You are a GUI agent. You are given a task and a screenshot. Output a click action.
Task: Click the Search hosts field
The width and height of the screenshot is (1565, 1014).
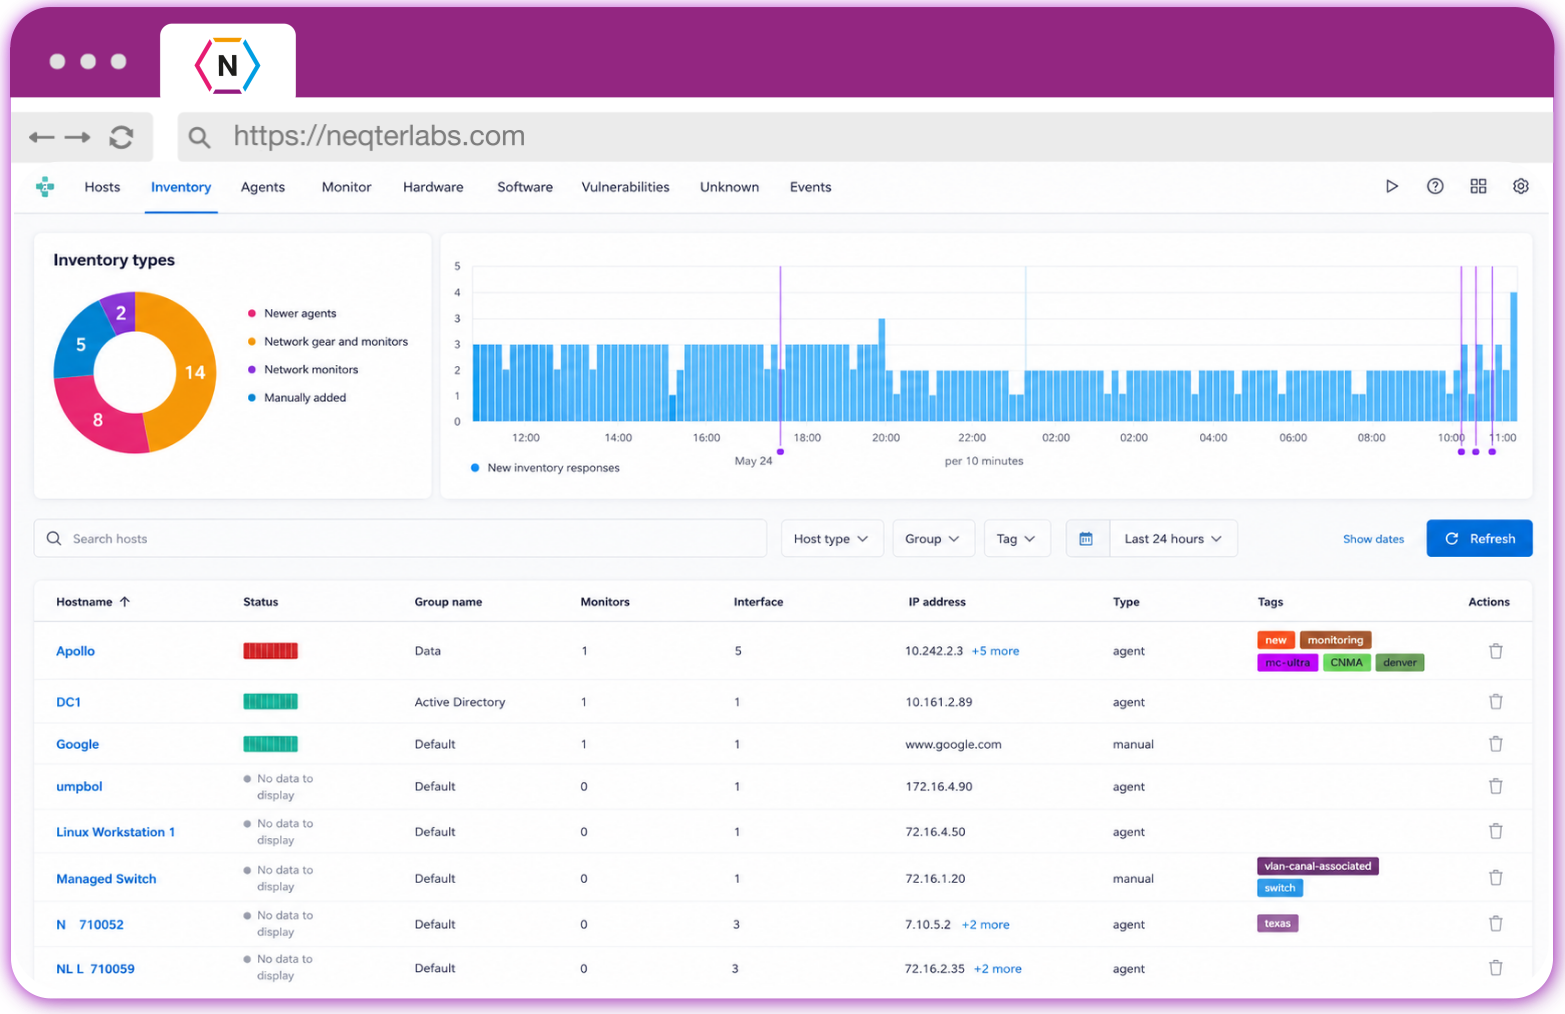(x=400, y=538)
